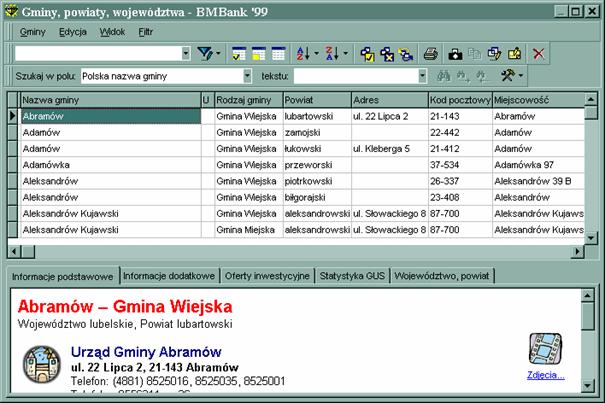Click the table's horizontal scrollbar right arrow
Image resolution: width=605 pixels, height=403 pixels.
(578, 252)
